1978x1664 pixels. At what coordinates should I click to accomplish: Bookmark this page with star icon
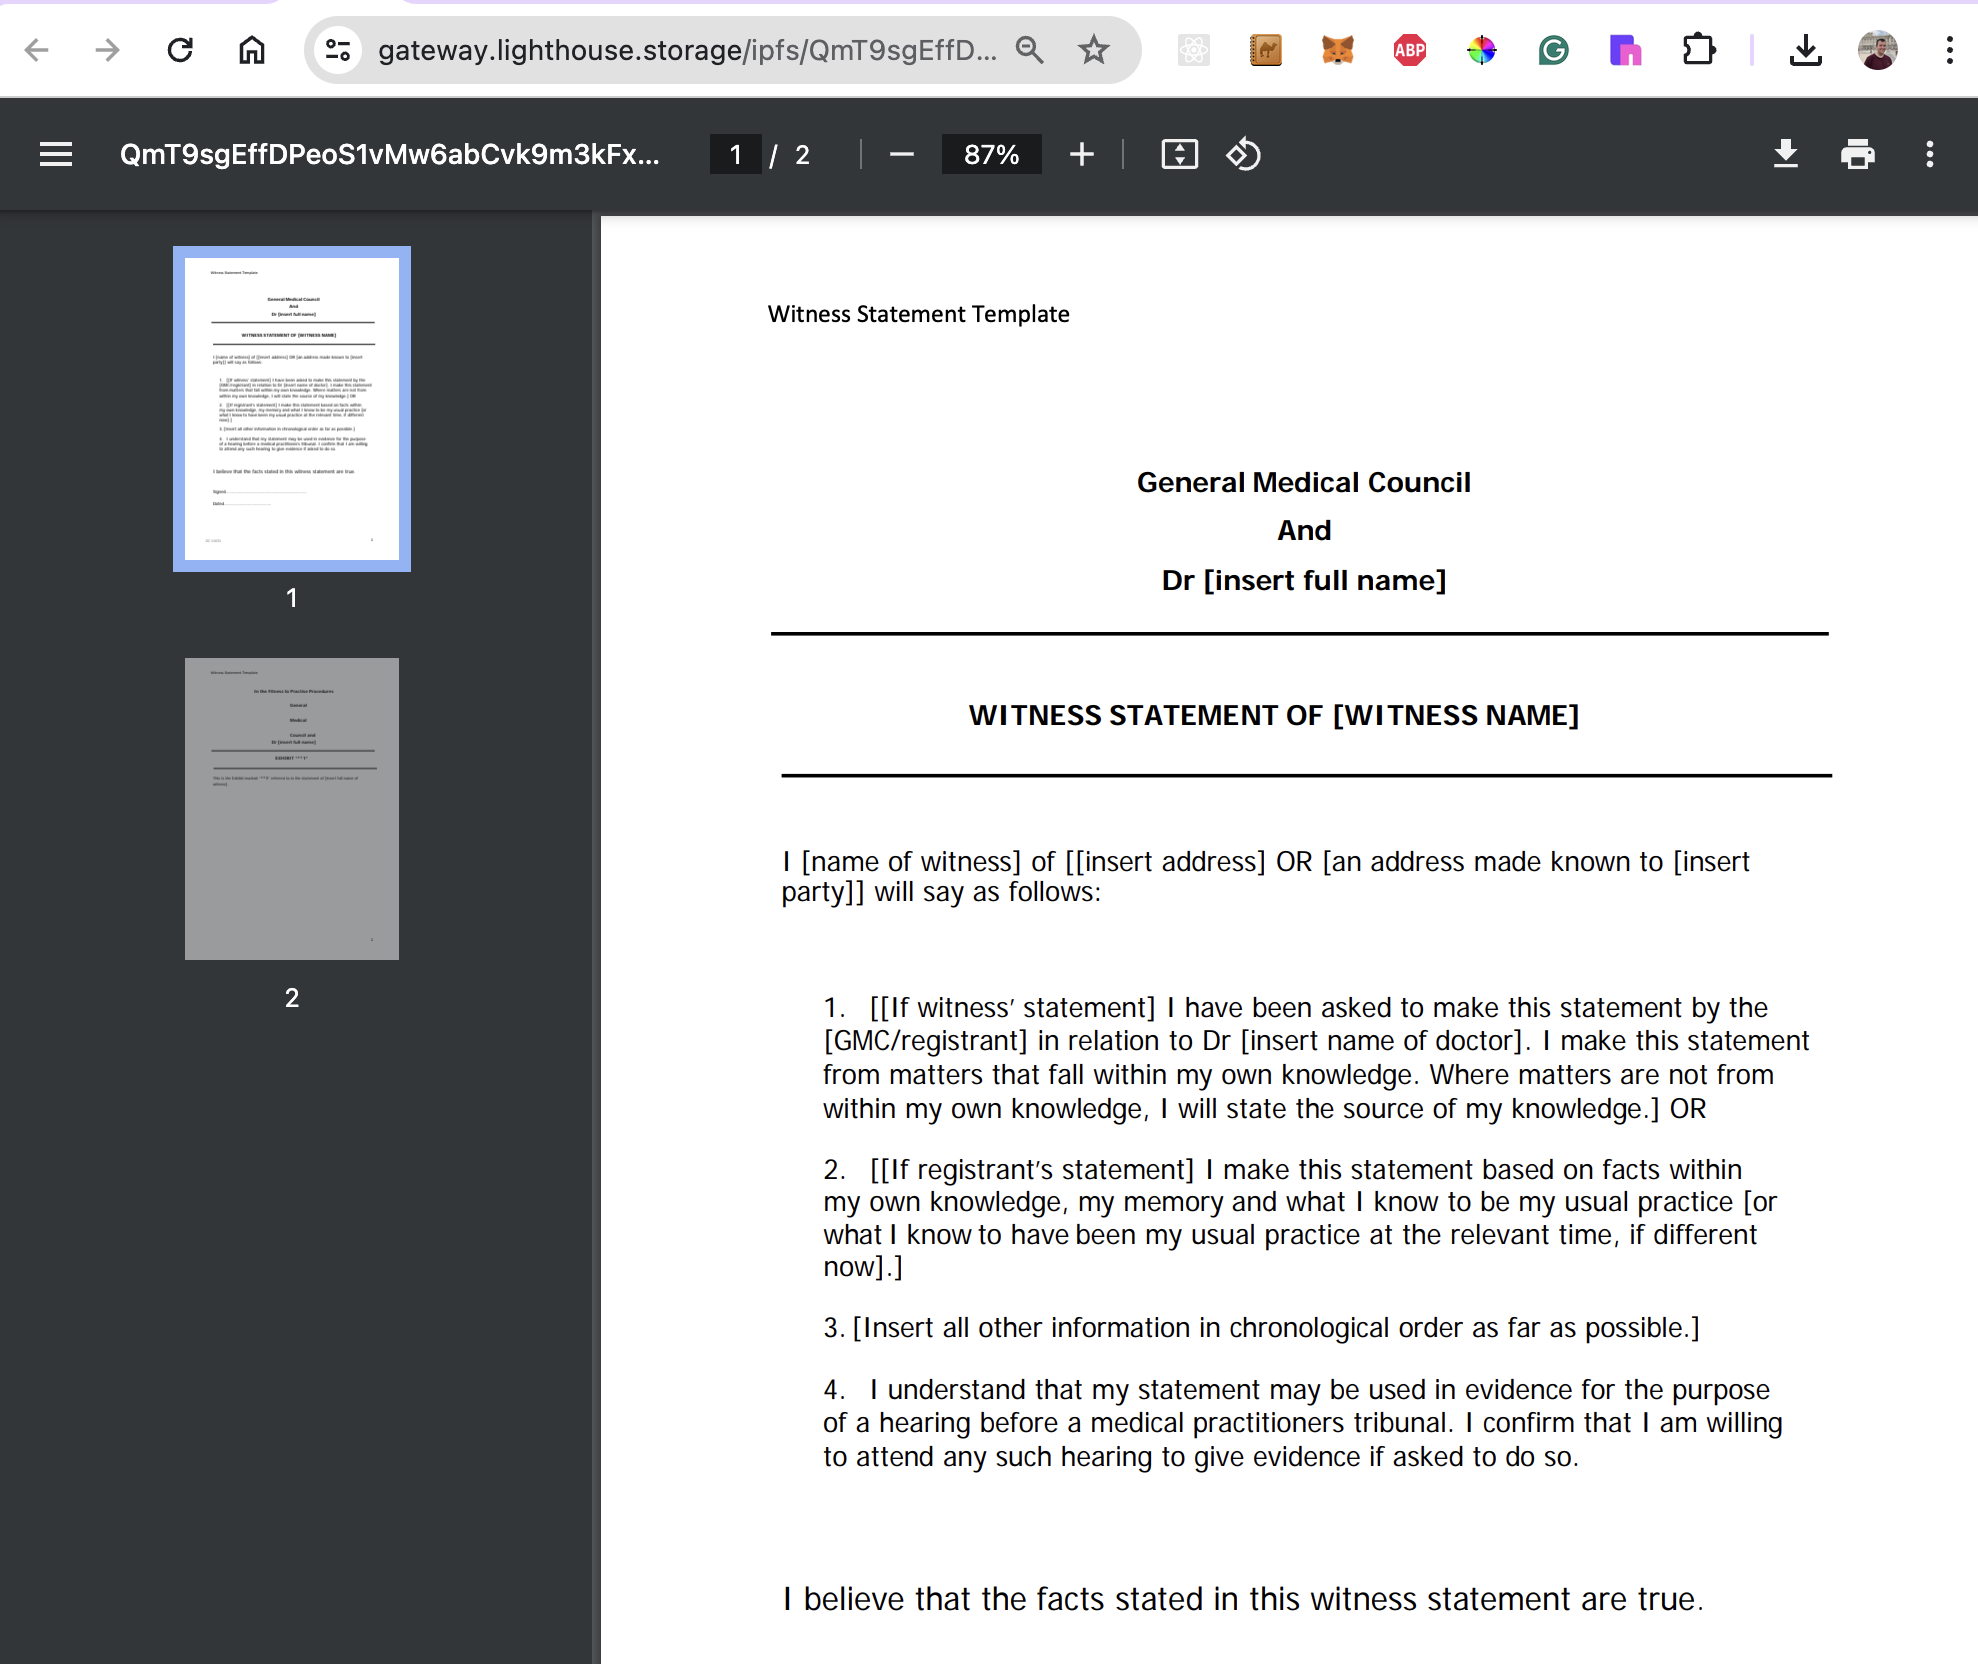tap(1093, 50)
